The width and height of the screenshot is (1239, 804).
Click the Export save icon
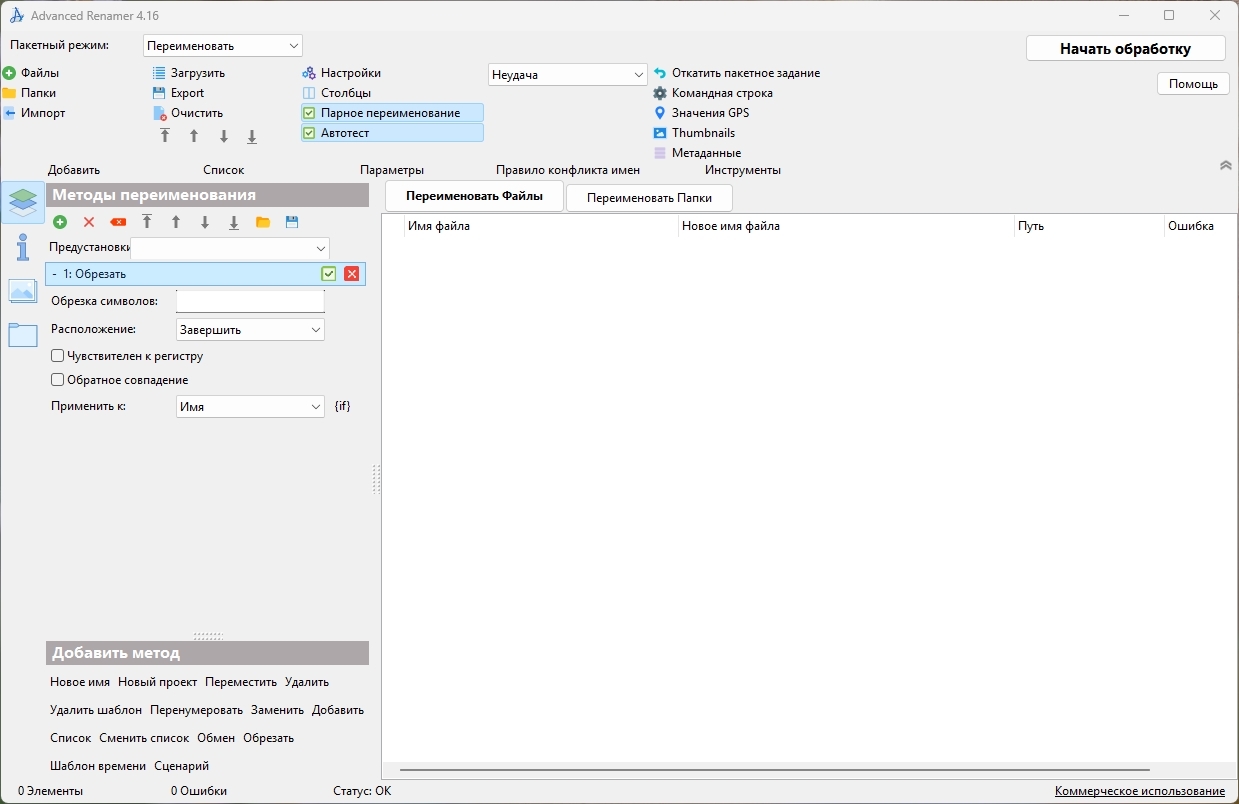tap(159, 93)
